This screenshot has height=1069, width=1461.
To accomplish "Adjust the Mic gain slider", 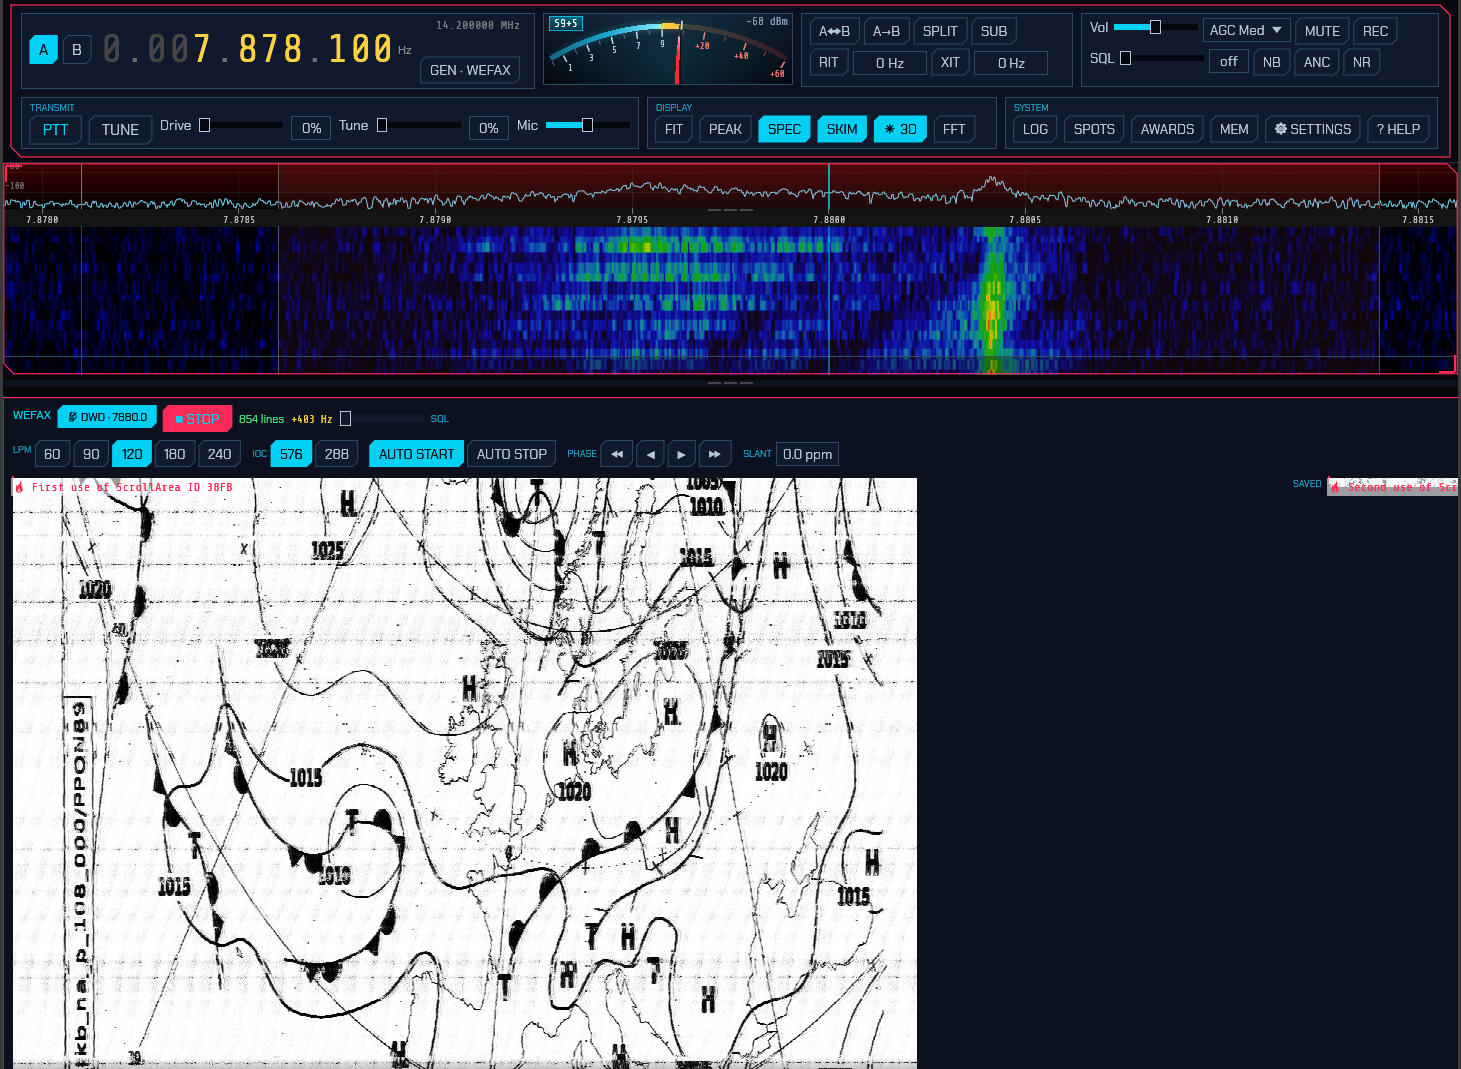I will tap(588, 125).
